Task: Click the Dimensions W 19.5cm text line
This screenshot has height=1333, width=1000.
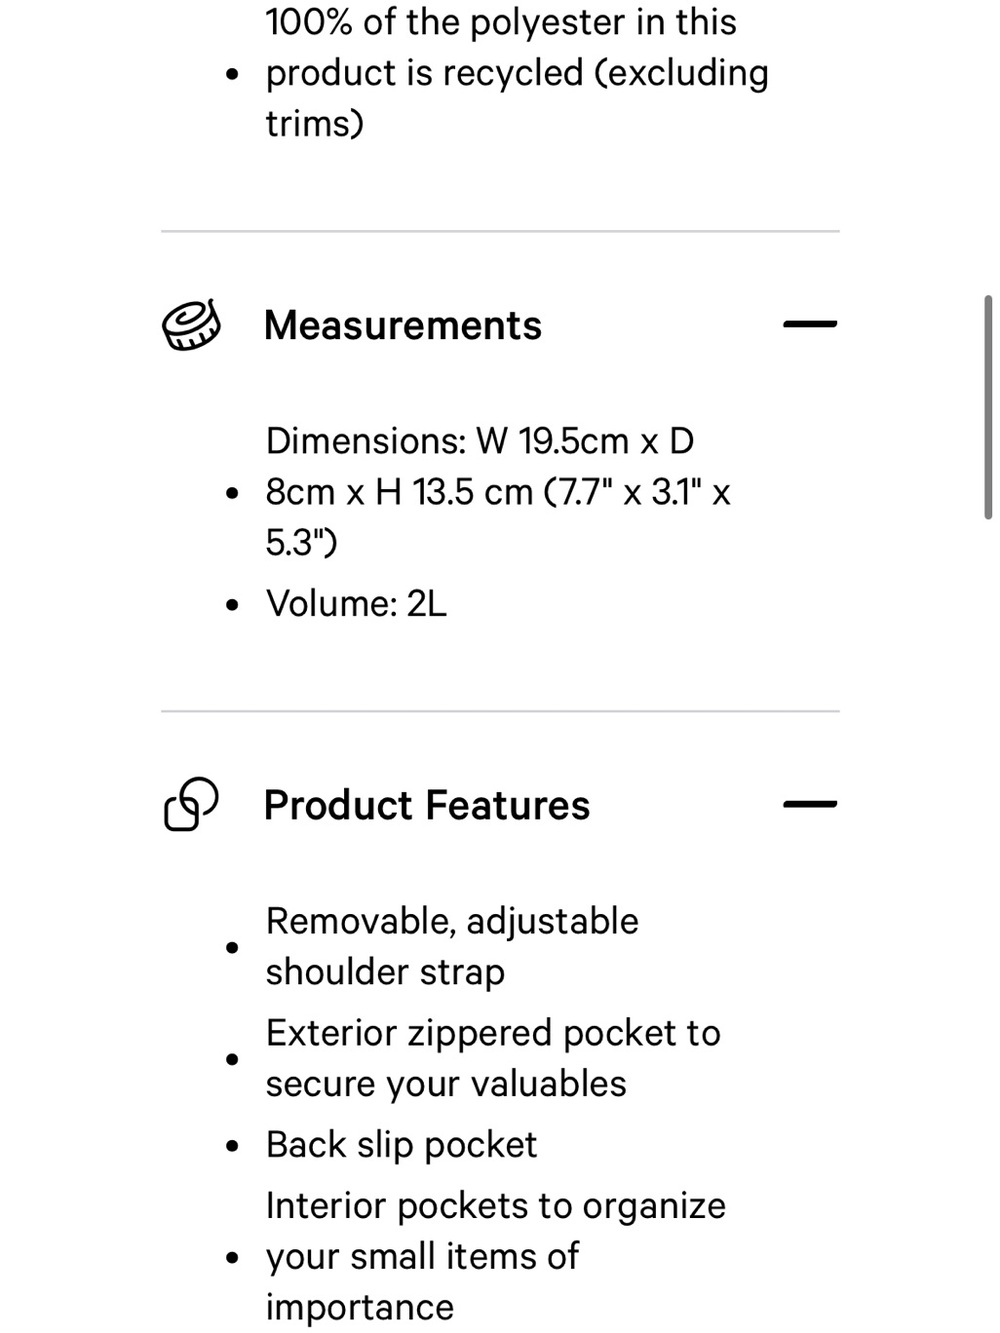Action: point(480,440)
